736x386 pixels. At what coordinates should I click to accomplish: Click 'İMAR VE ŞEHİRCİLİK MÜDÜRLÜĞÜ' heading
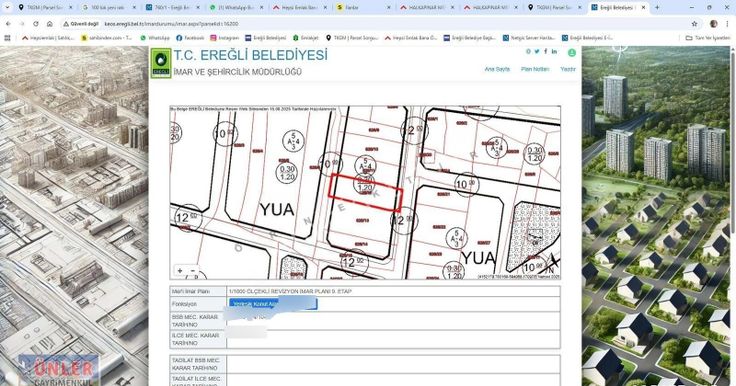(238, 72)
